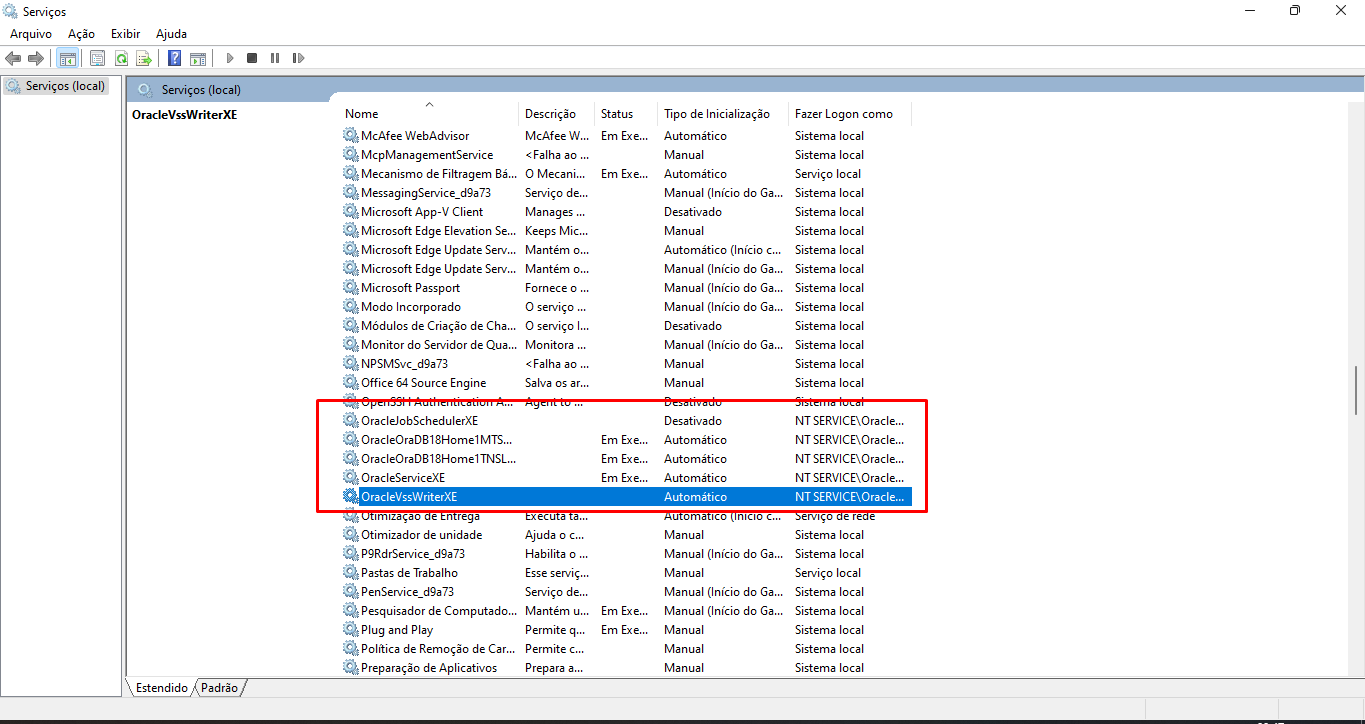Select the OracleVssWriterXE service row
Screen dimensions: 1365x724
pyautogui.click(x=626, y=497)
